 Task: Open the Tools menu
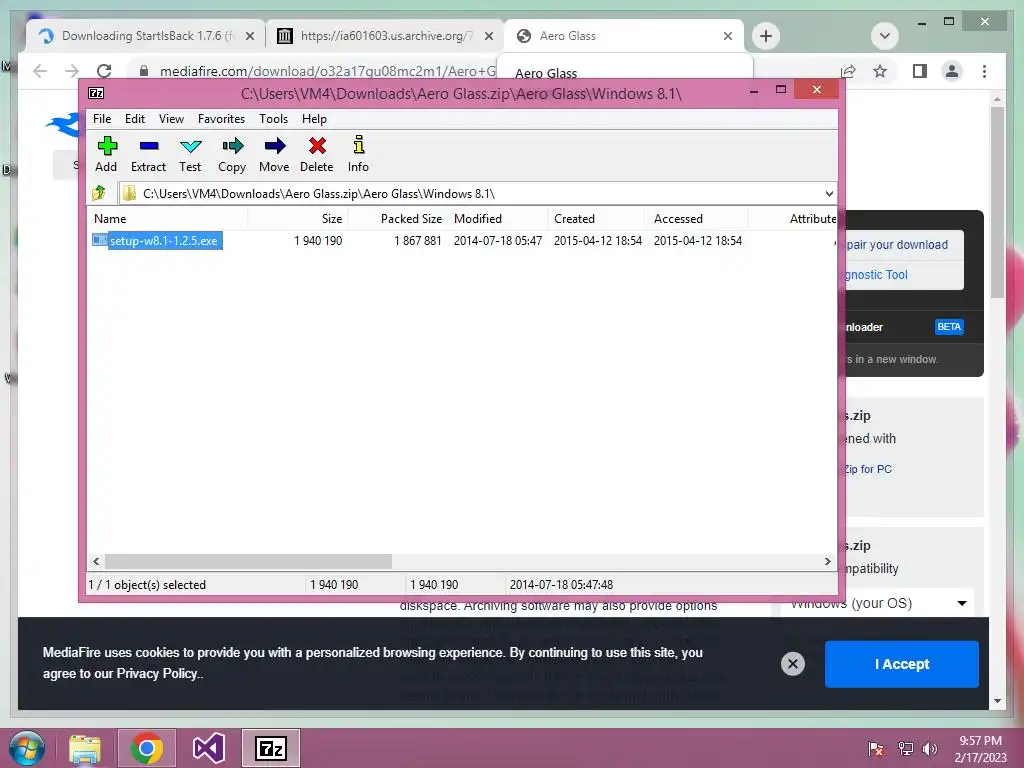click(273, 119)
